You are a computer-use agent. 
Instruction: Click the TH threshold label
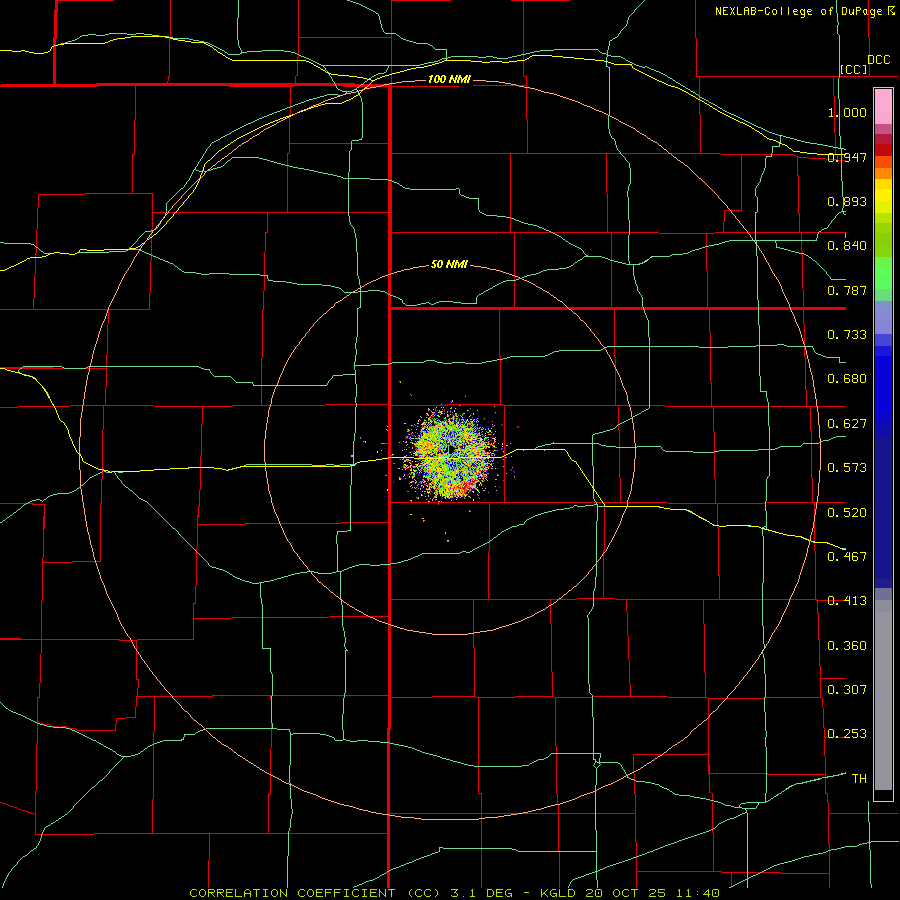pyautogui.click(x=859, y=779)
